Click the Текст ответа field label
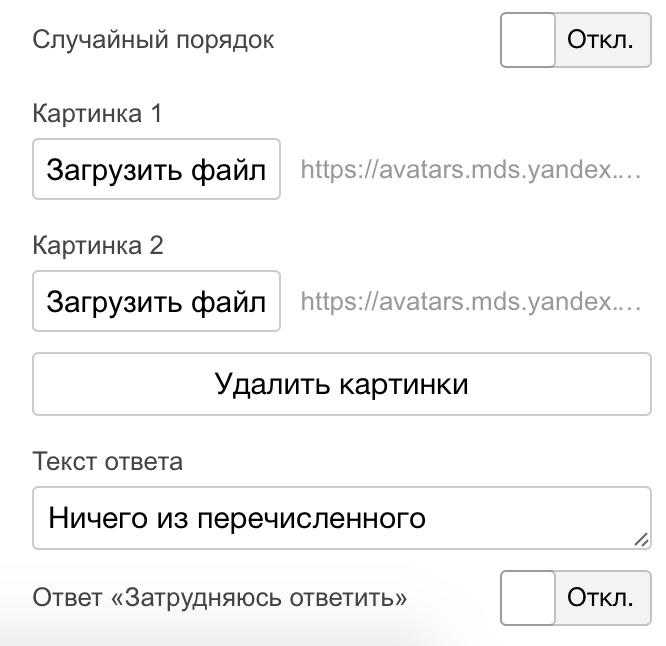 coord(108,462)
